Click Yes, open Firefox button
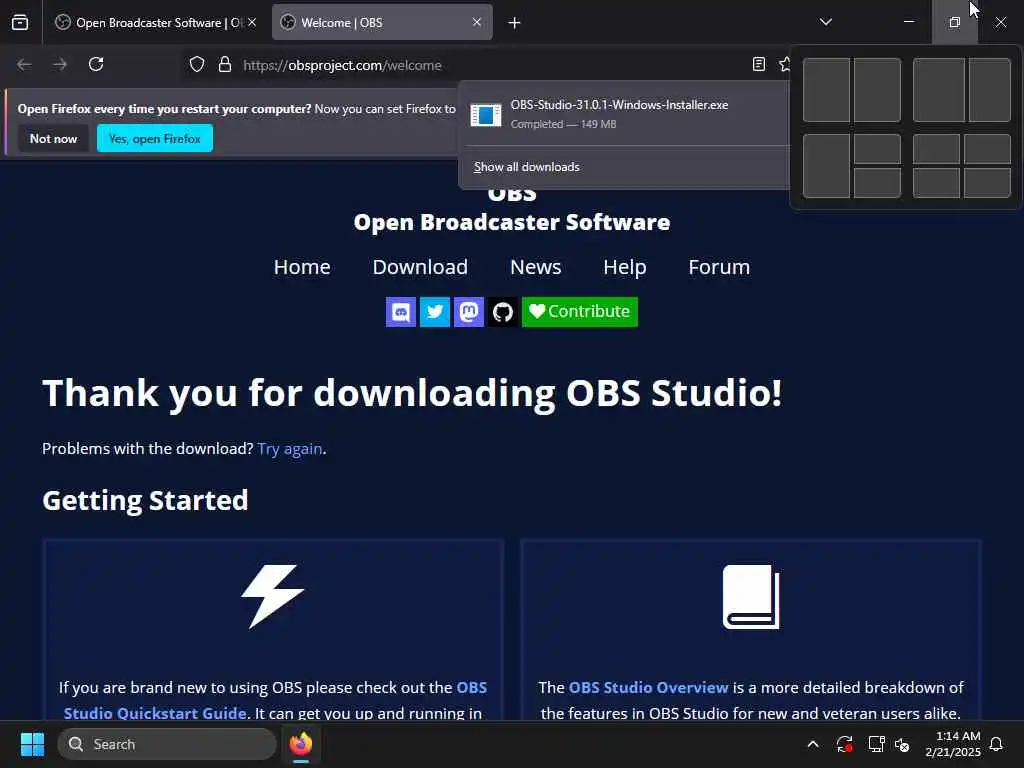This screenshot has width=1024, height=768. coord(155,138)
